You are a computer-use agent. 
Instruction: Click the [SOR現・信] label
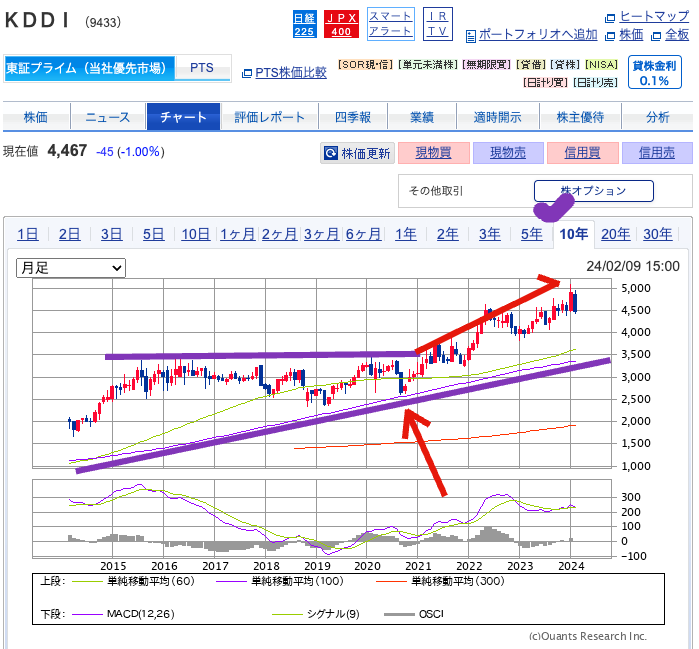coord(366,65)
